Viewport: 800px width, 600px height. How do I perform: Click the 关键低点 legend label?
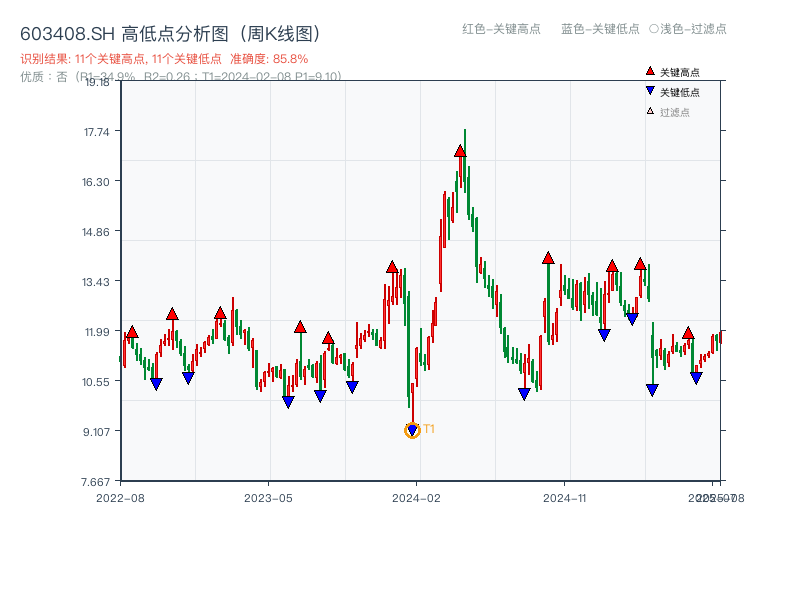coord(680,92)
